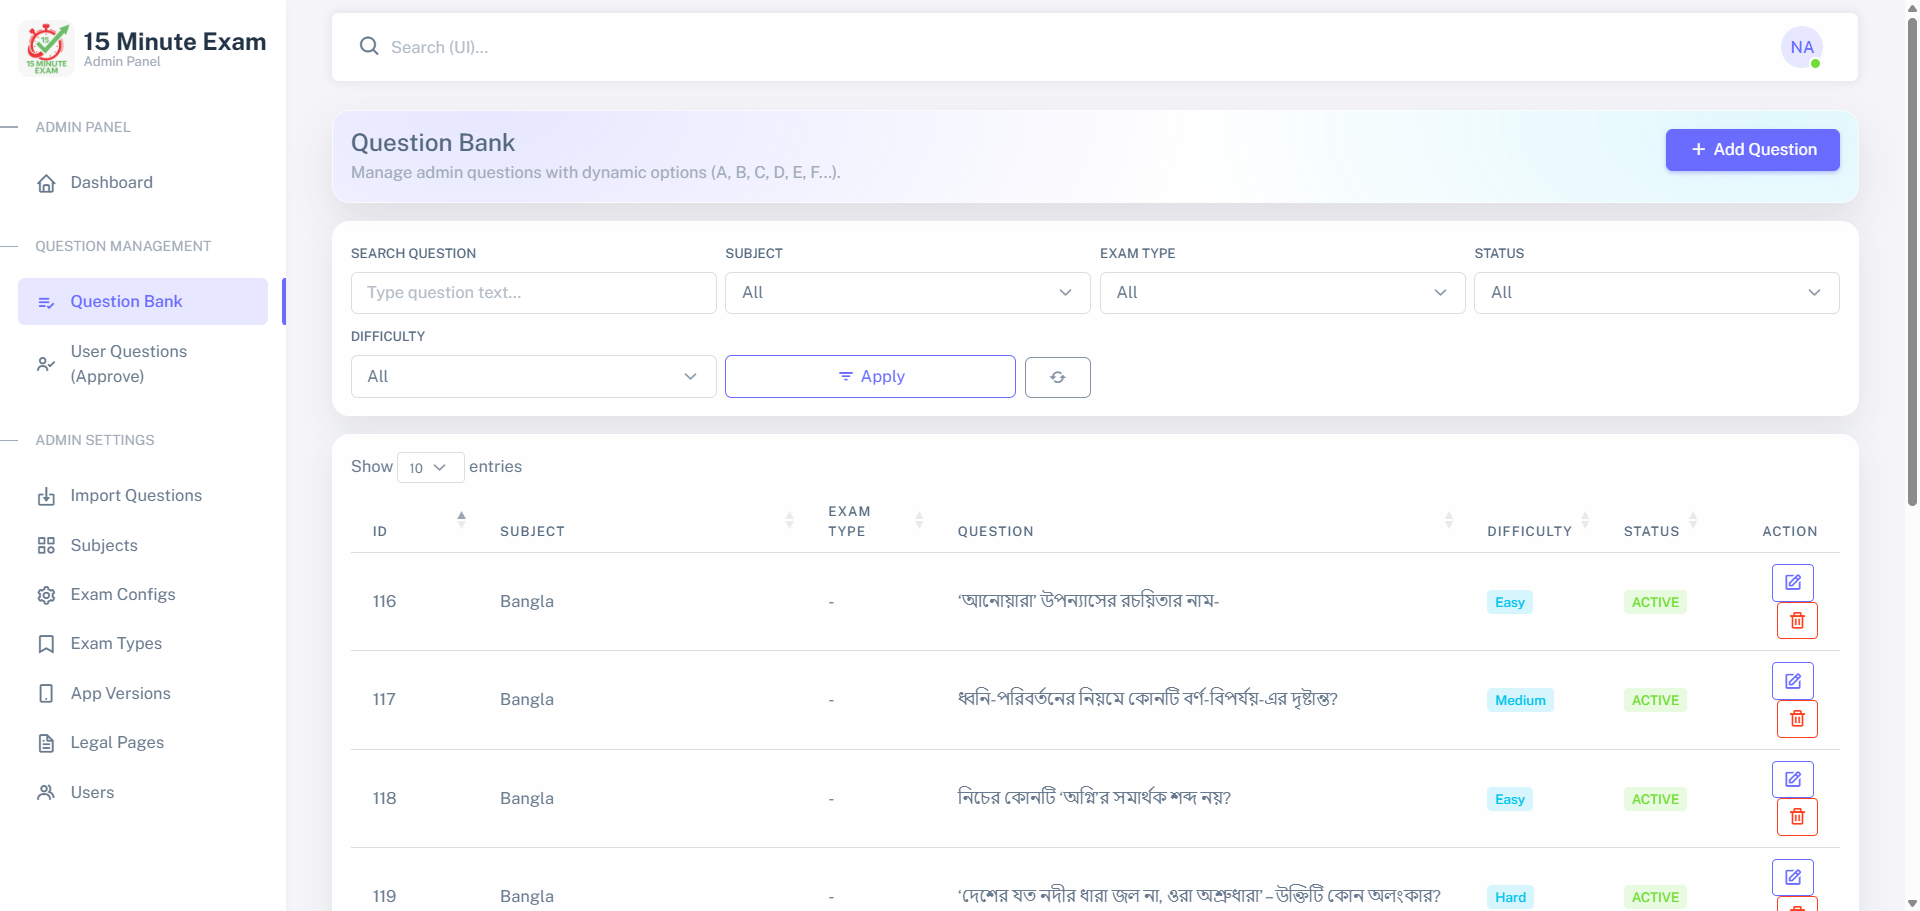Delete question 117 using trash icon
1920x911 pixels.
click(1797, 719)
